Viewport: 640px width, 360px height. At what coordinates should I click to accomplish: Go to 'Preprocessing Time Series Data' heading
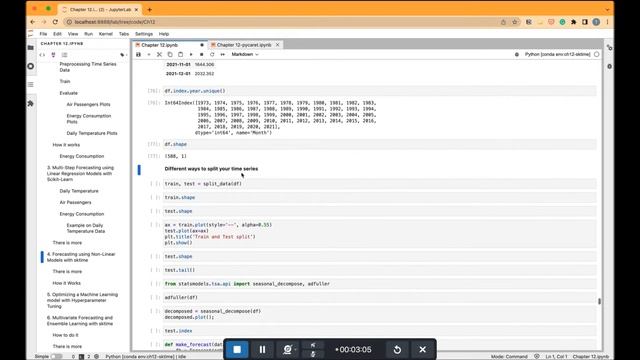(88, 67)
